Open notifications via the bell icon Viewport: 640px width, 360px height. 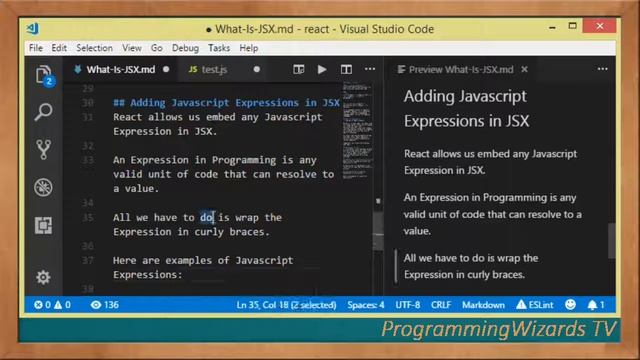[596, 305]
